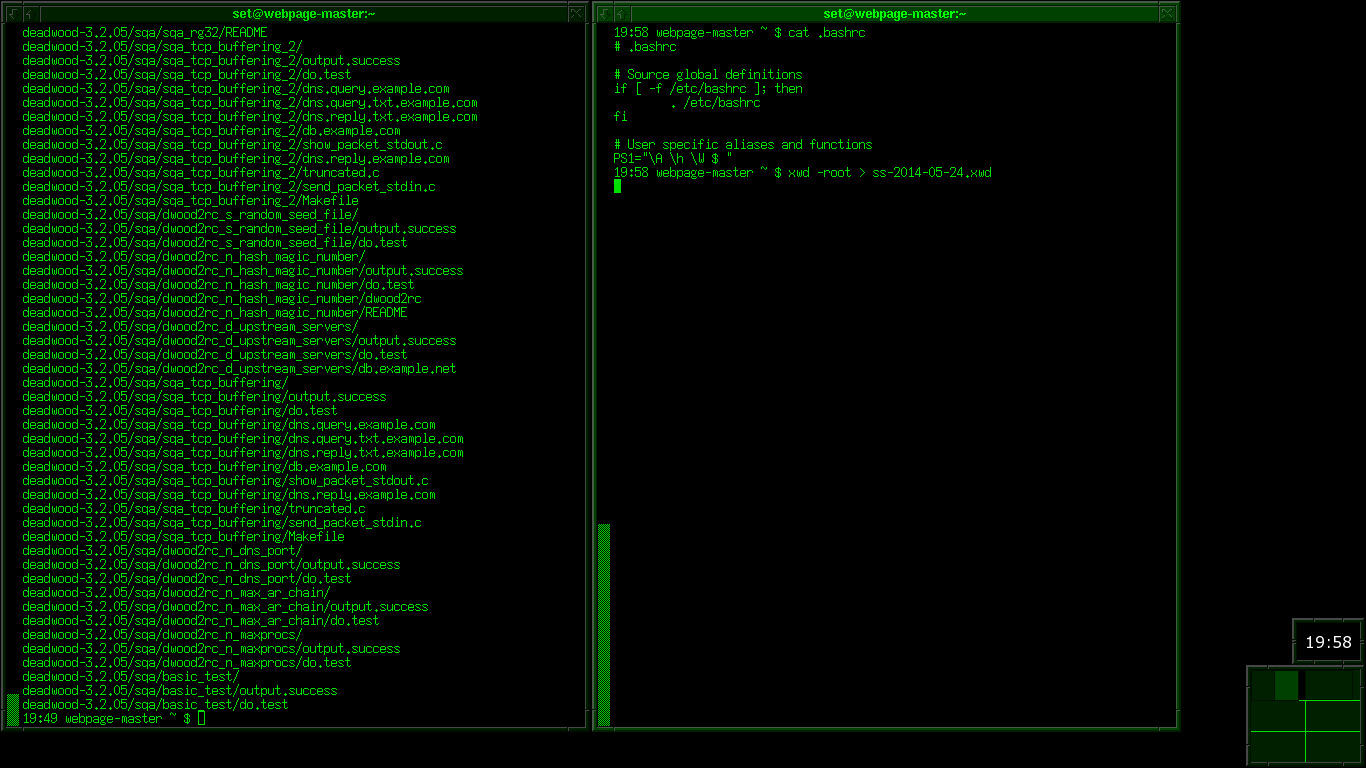This screenshot has width=1366, height=768.
Task: Click the 'cat .bashrc' command line
Action: click(x=739, y=32)
